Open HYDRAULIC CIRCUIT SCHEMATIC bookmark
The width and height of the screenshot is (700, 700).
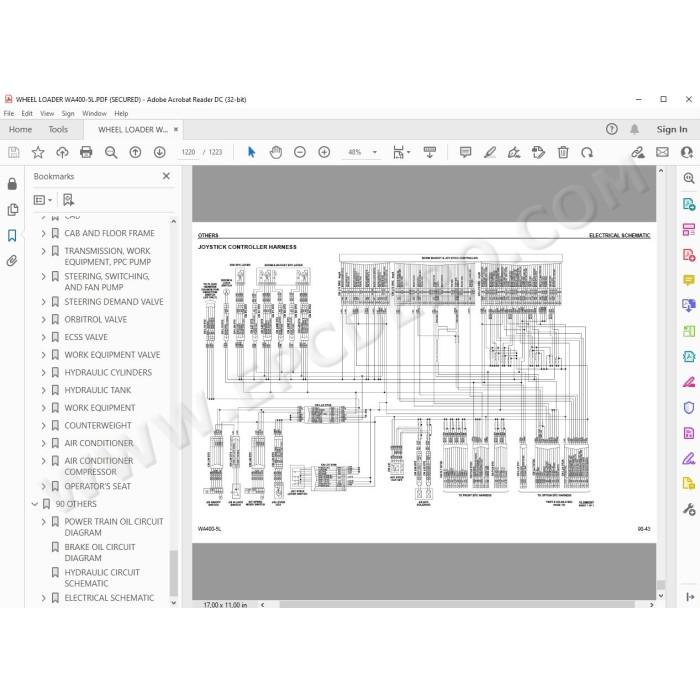pos(102,578)
